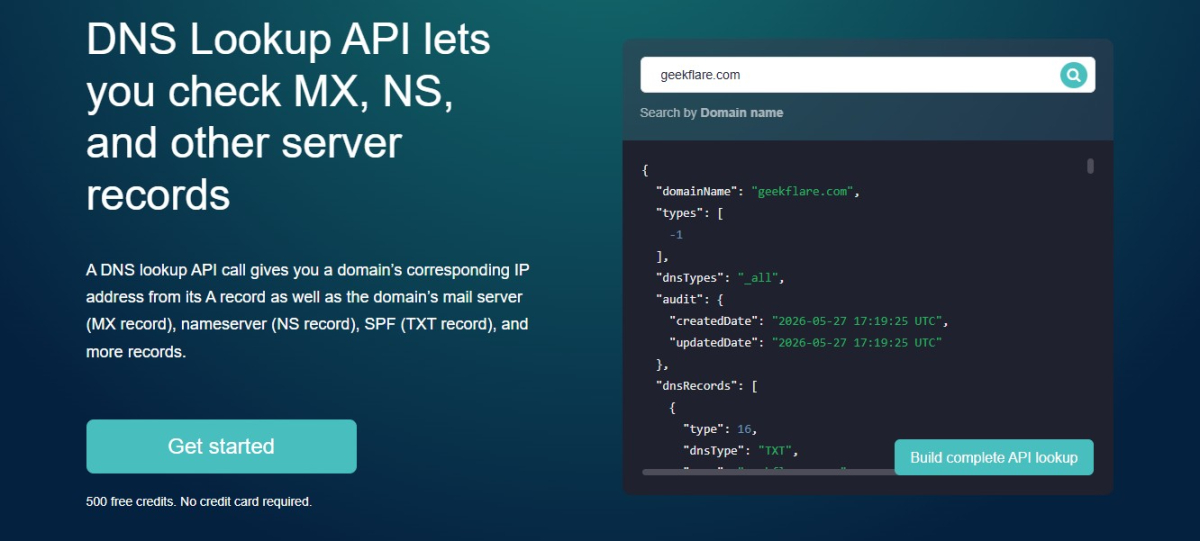Click the DNS Lookup API heading
Viewport: 1200px width, 541px height.
pyautogui.click(x=289, y=116)
